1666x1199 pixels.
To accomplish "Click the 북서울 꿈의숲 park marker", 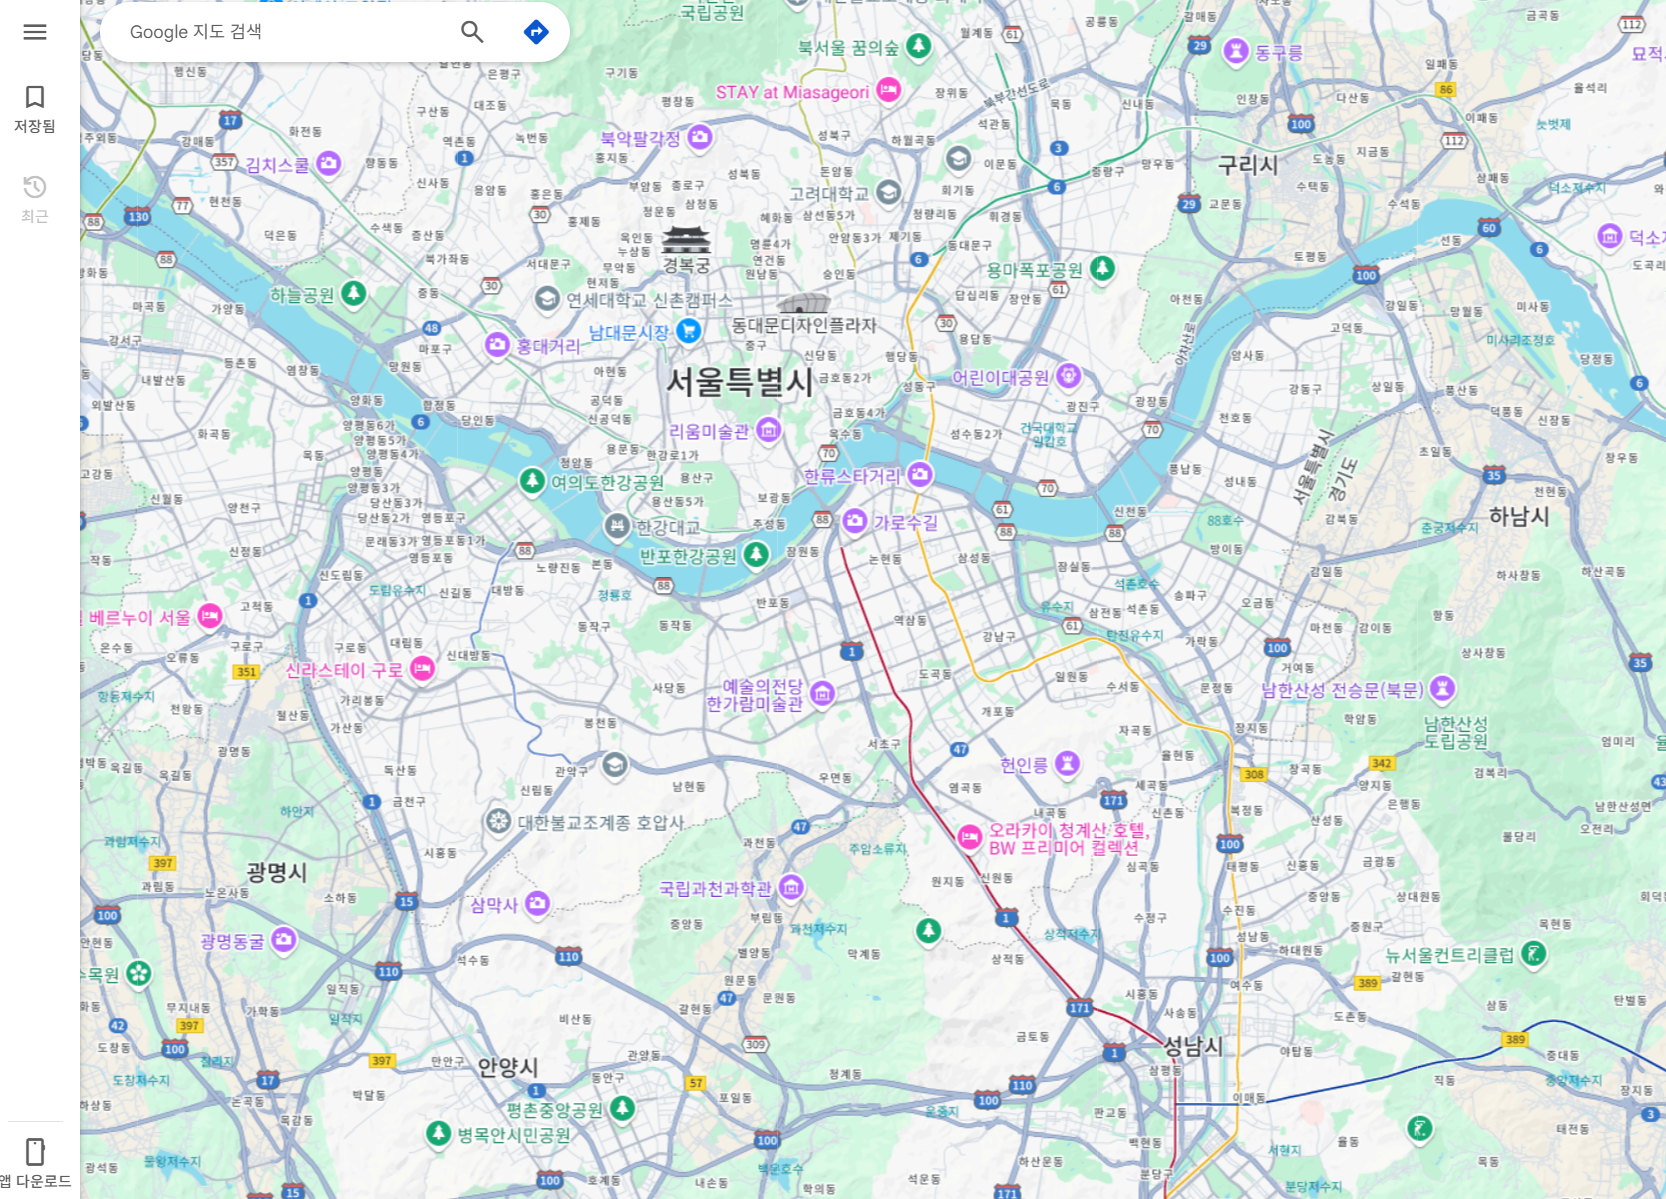I will coord(918,46).
